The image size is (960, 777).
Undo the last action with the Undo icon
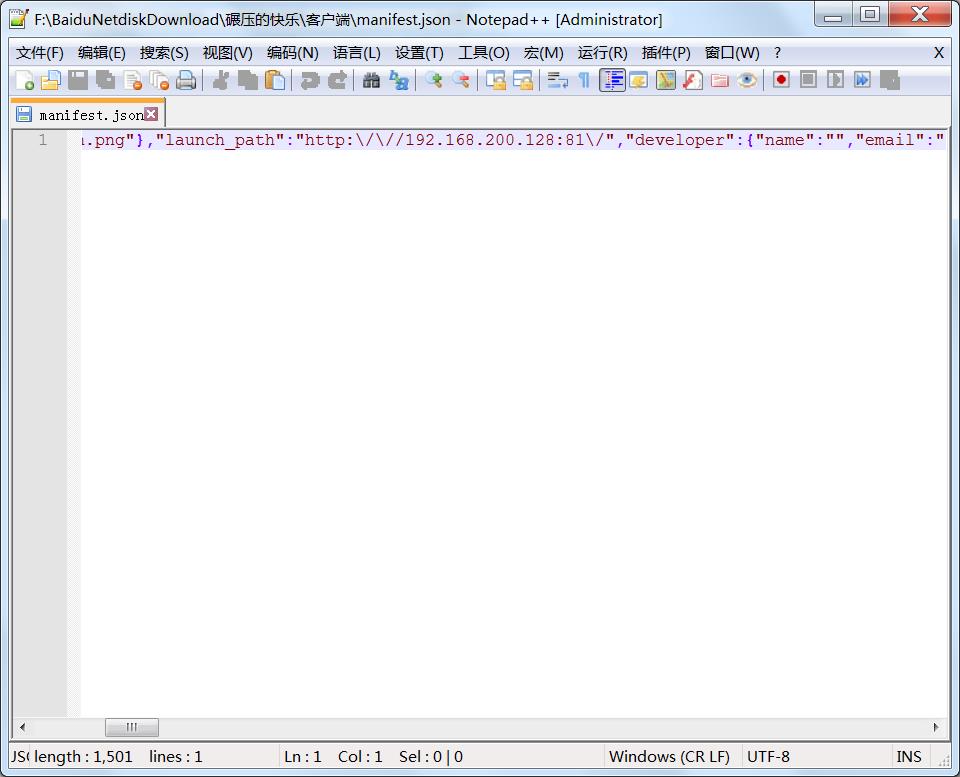pyautogui.click(x=310, y=80)
